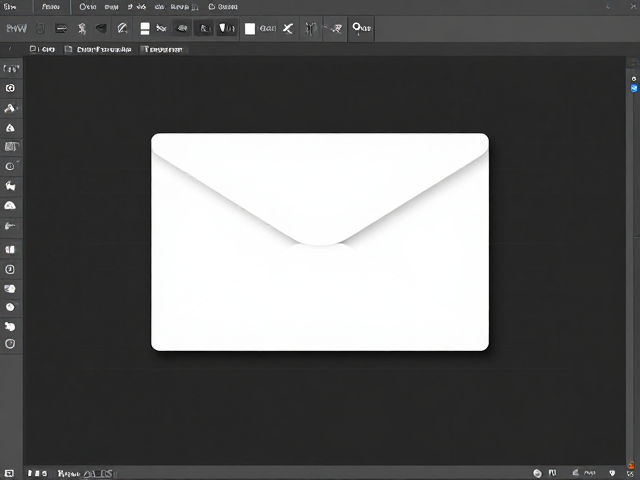Image resolution: width=640 pixels, height=480 pixels.
Task: Select the overlapping photo cards tool in left toolbar
Action: coord(10,289)
